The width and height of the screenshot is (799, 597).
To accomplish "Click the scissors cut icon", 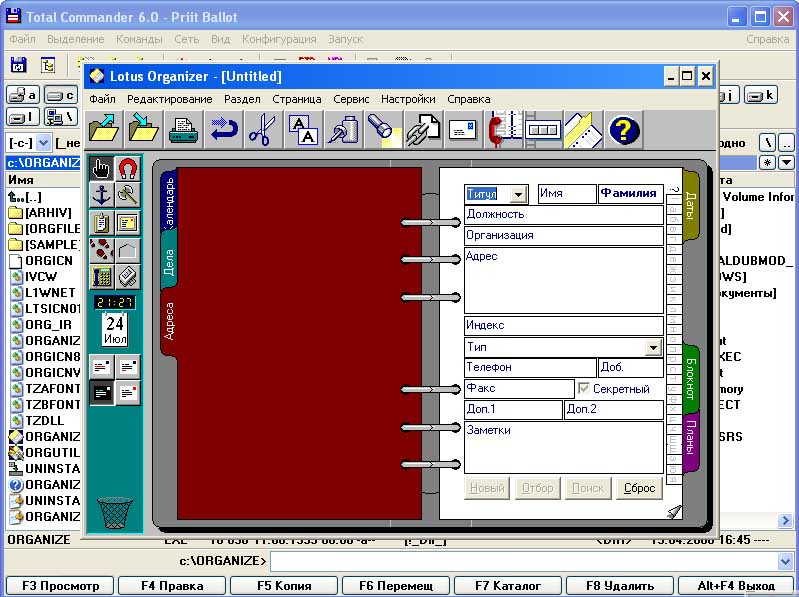I will pos(261,130).
